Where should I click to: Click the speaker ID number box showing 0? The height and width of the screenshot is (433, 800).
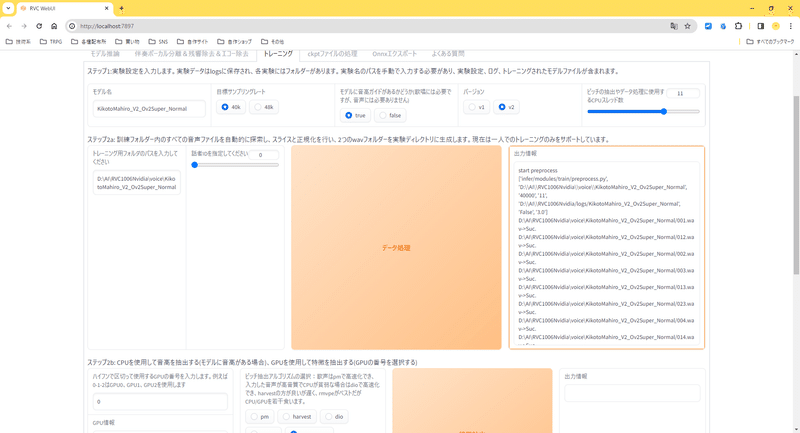tap(263, 155)
